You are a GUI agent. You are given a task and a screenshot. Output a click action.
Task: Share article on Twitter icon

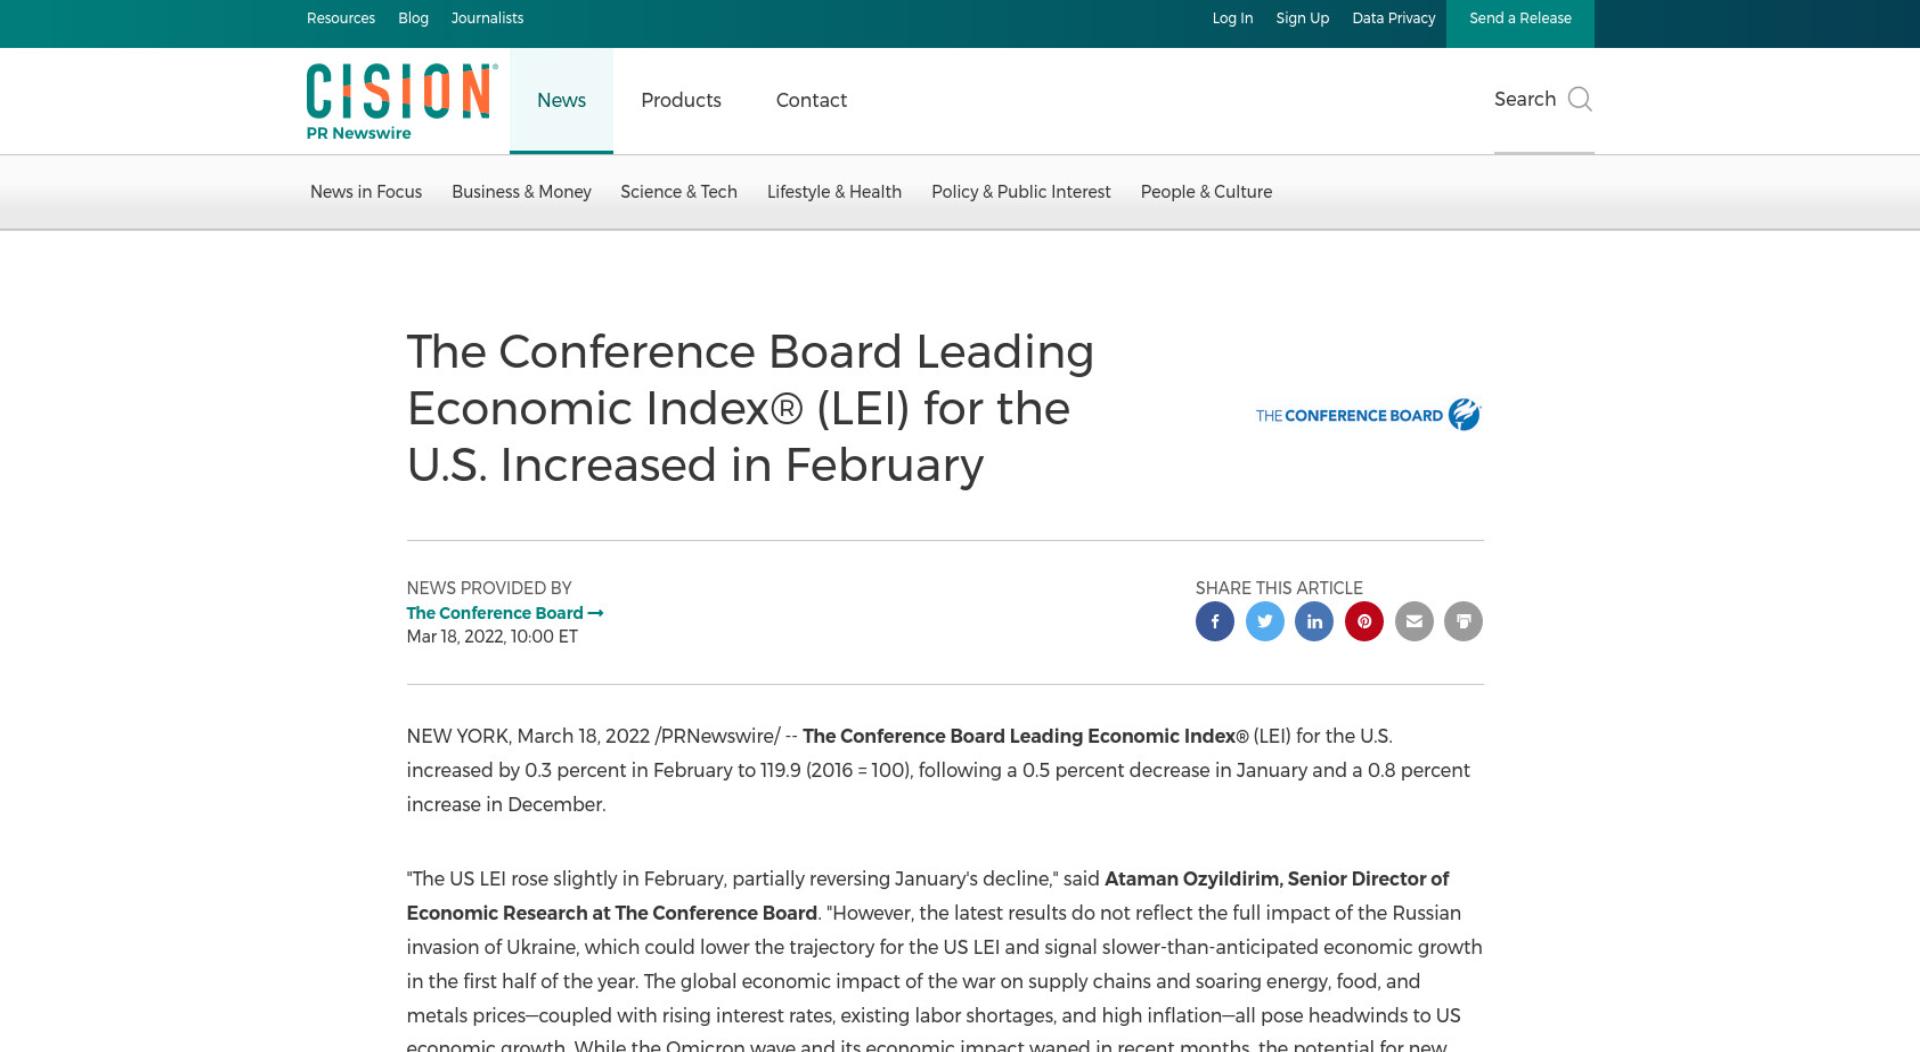[x=1264, y=621]
